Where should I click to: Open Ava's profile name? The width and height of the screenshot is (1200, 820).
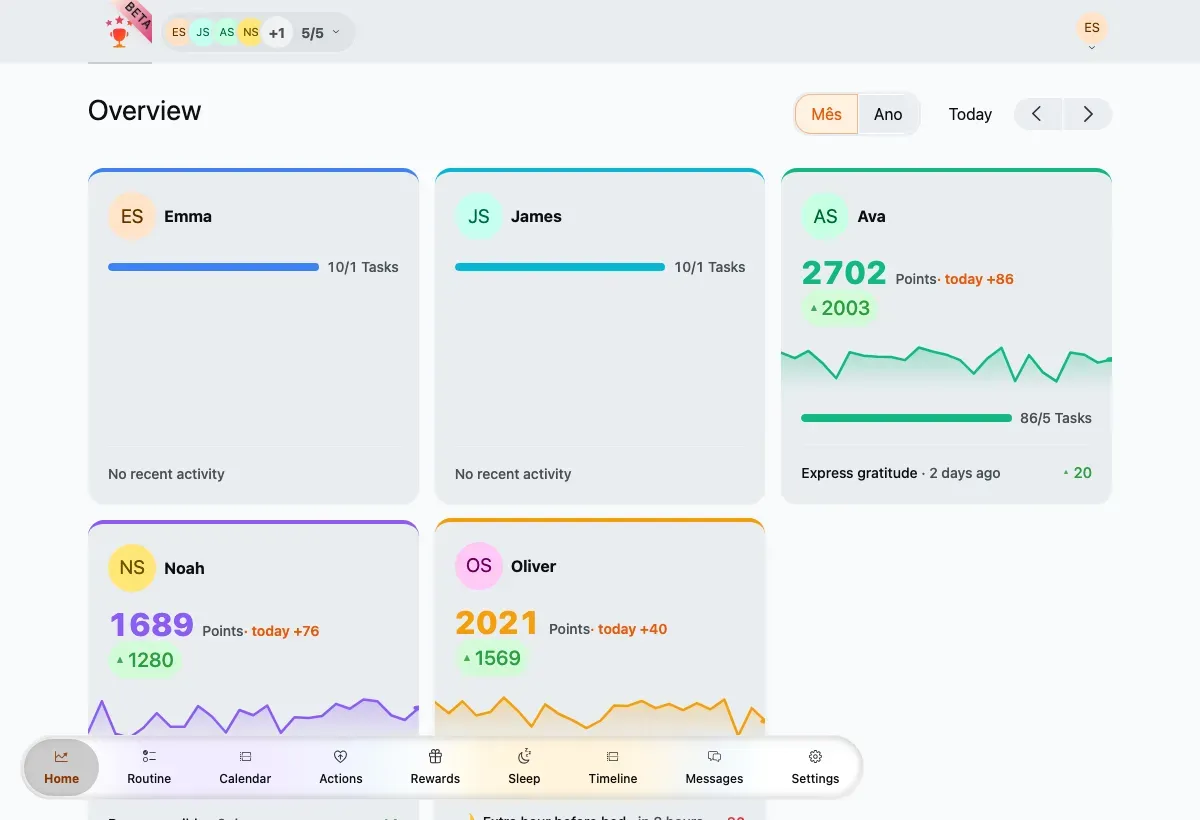click(x=871, y=216)
